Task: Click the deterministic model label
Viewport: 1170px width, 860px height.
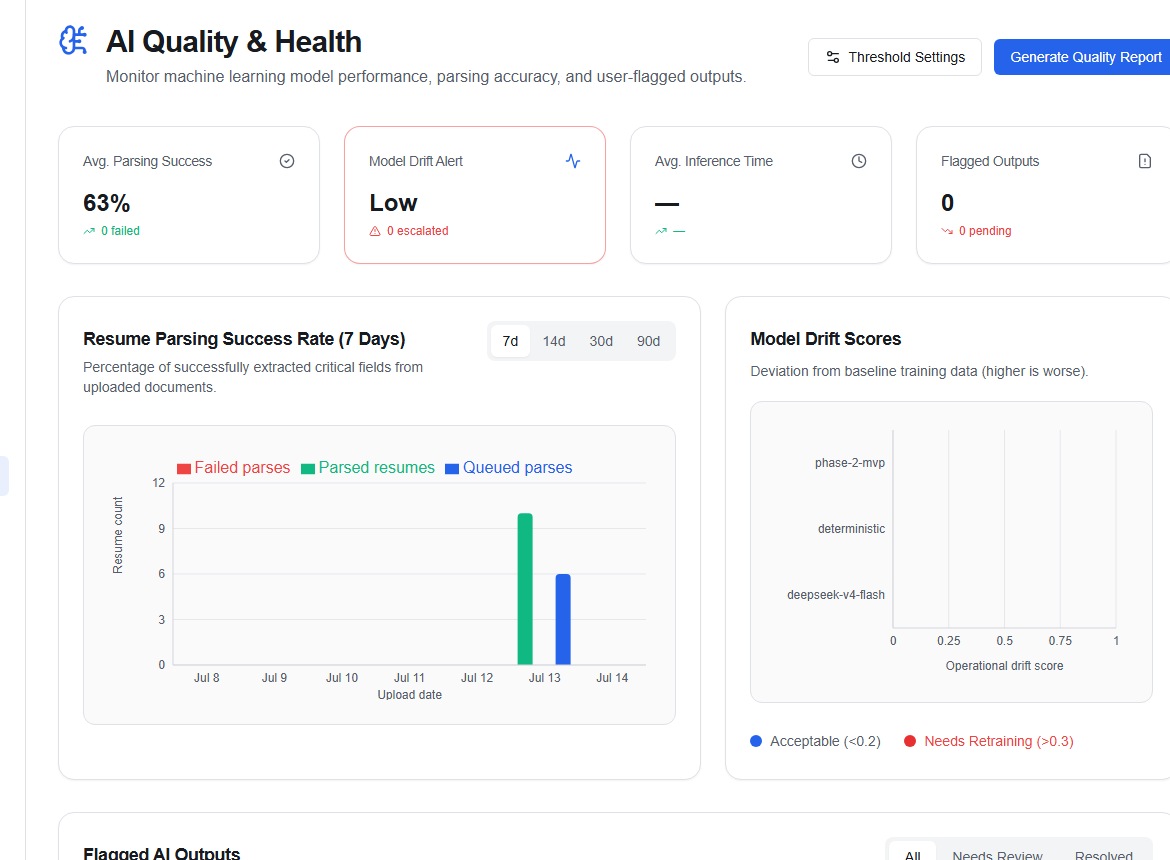Action: click(851, 529)
